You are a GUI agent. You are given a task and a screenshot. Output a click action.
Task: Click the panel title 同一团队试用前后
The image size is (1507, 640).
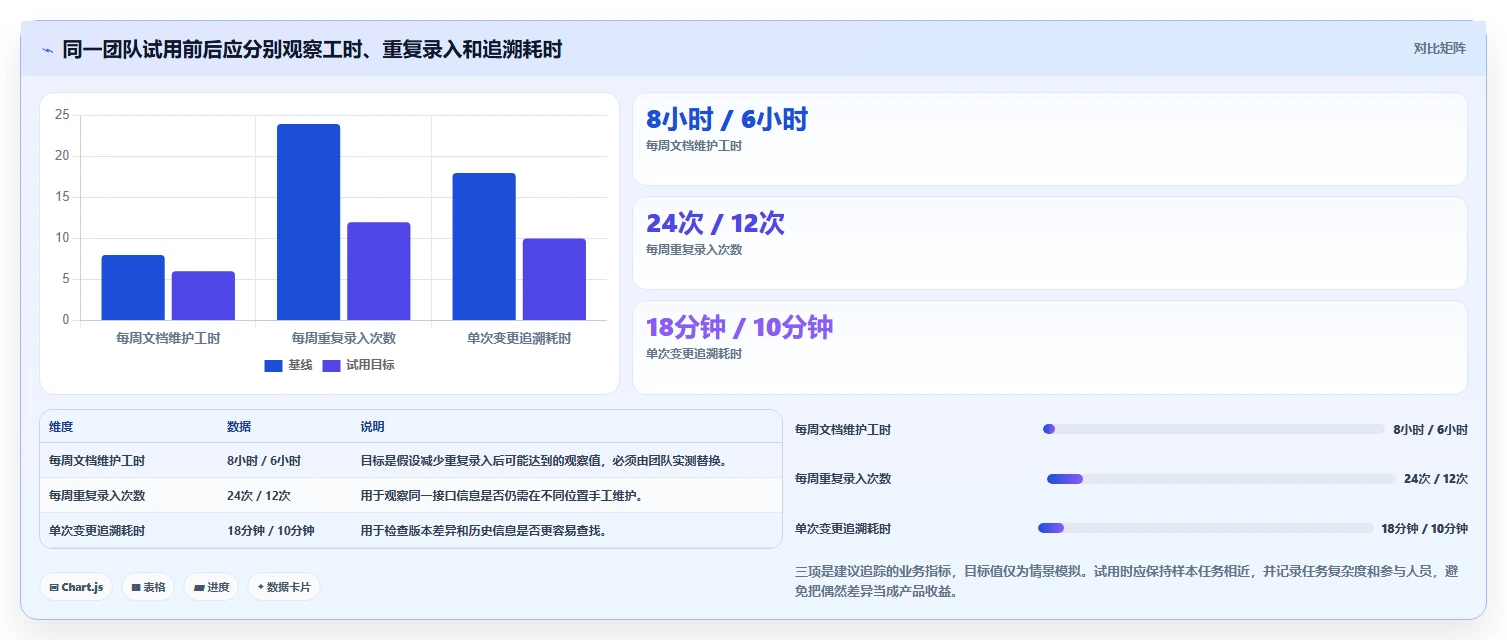tap(312, 49)
